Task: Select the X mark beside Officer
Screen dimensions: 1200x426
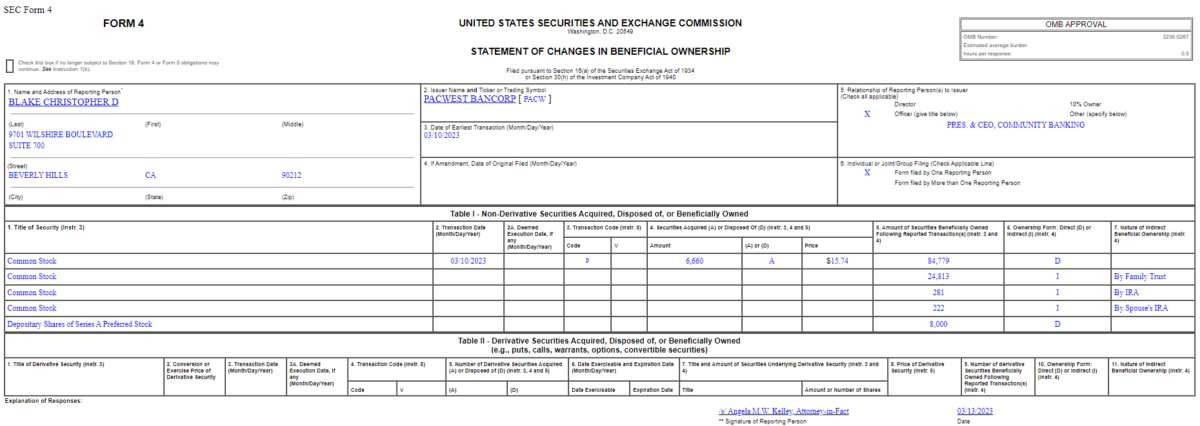Action: click(867, 114)
